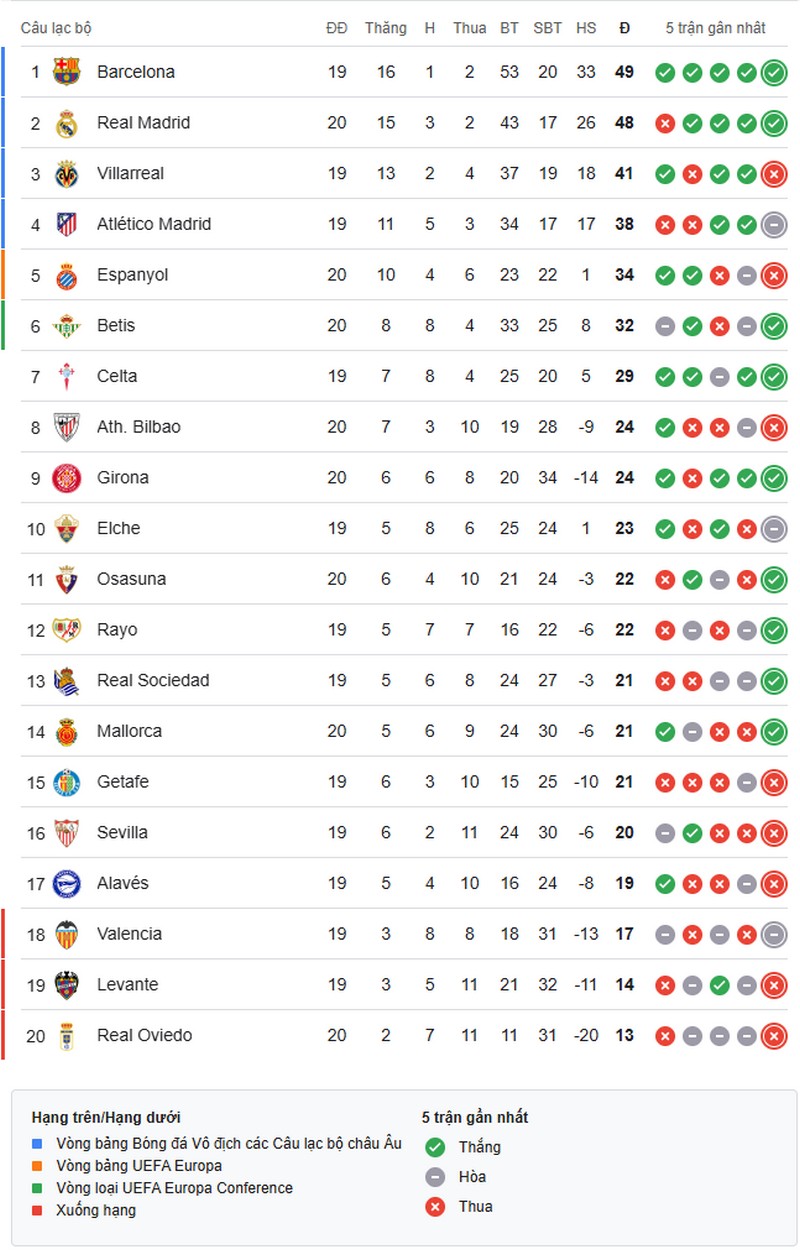Click Valencia's gray draw indicator
Viewport: 800px width, 1250px height.
coord(664,934)
